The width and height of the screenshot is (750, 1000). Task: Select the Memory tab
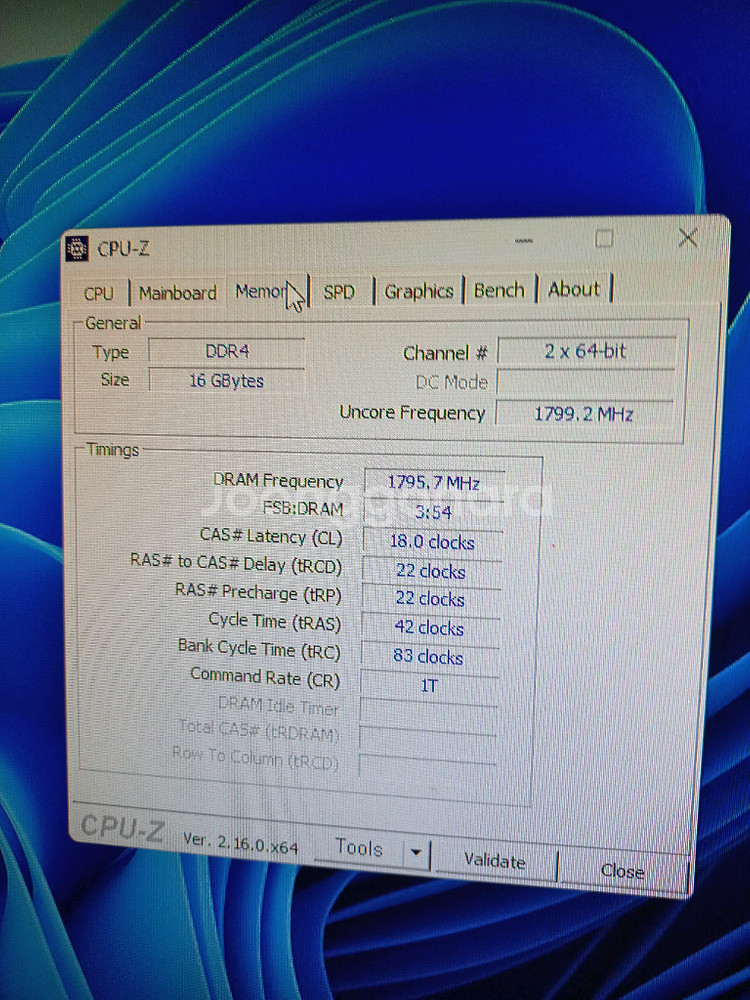point(261,291)
